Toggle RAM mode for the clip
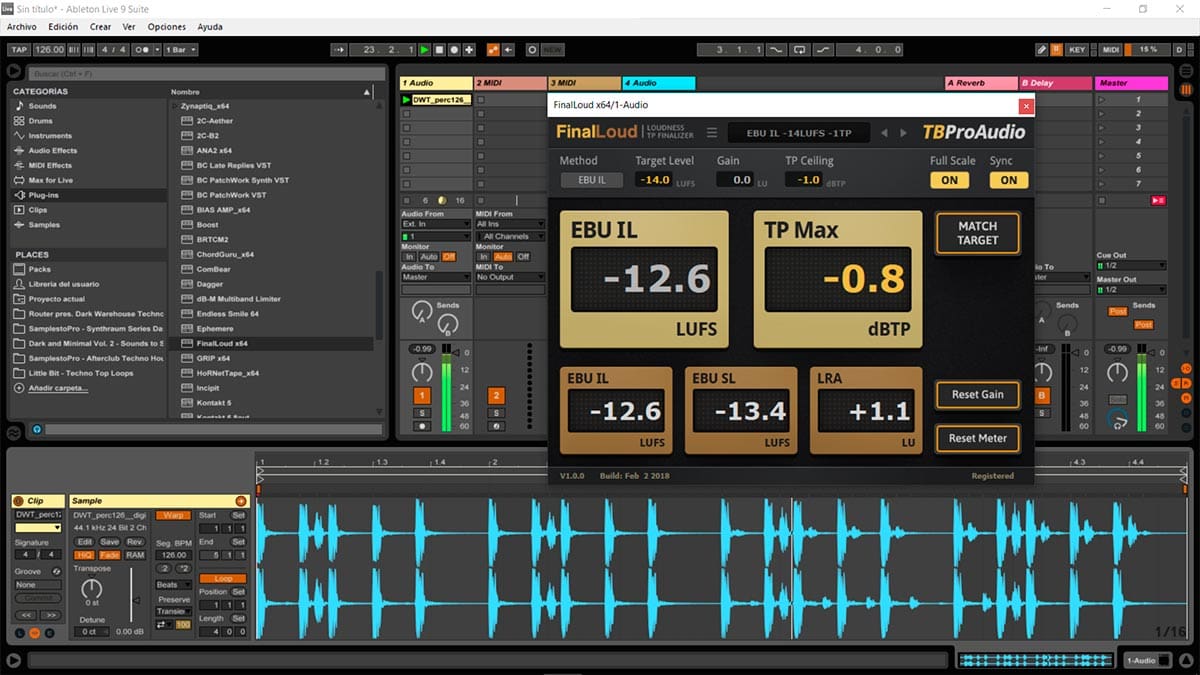This screenshot has width=1200, height=675. (x=135, y=555)
